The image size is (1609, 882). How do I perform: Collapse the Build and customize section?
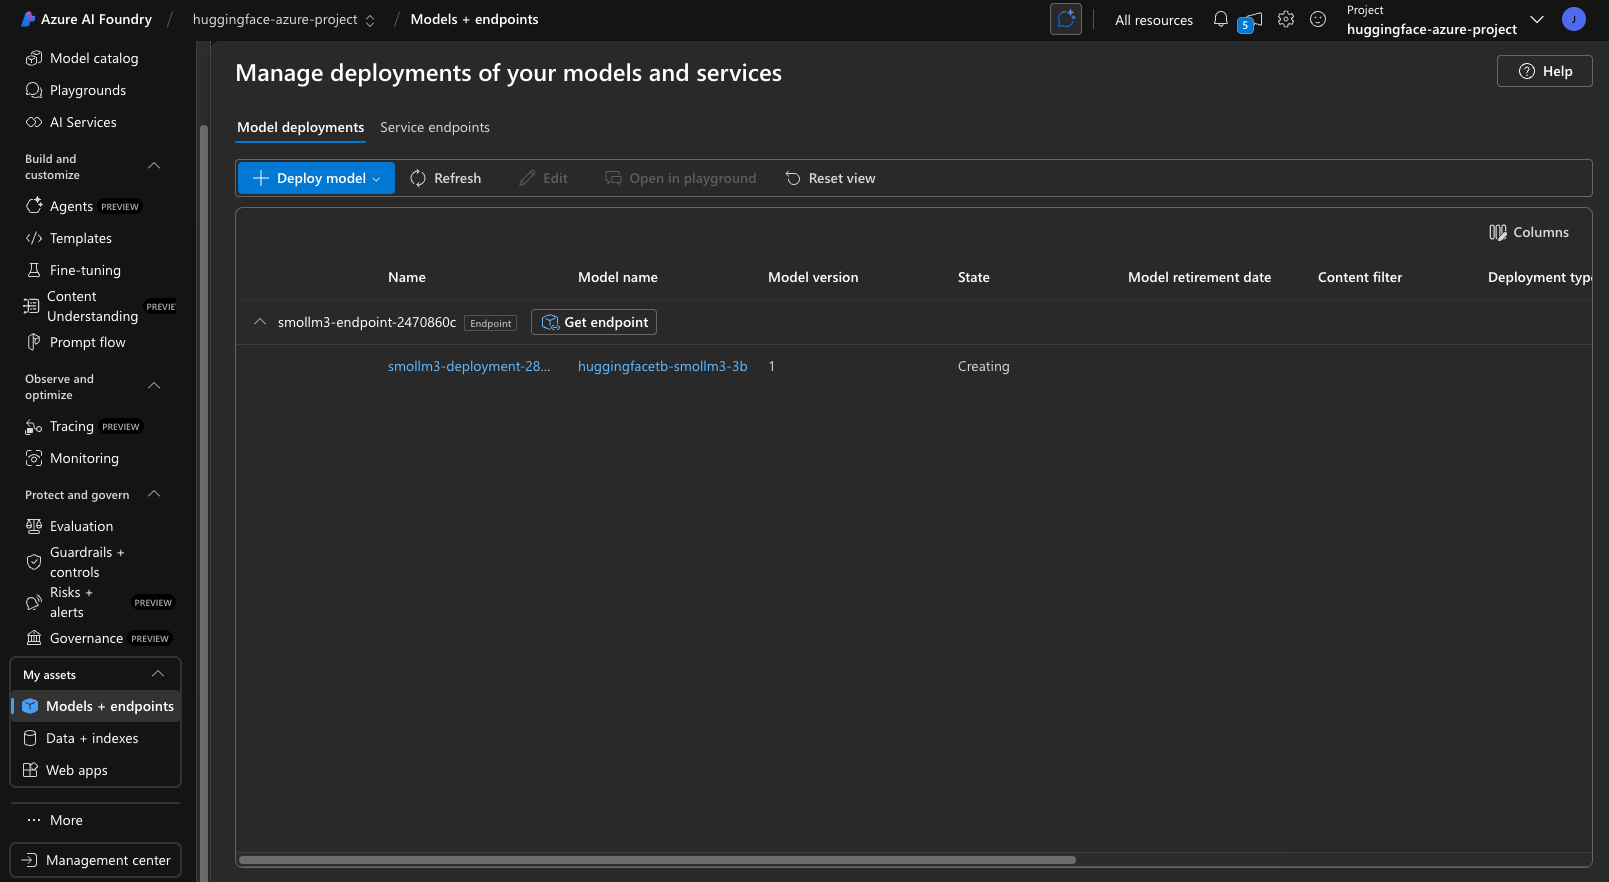click(154, 166)
